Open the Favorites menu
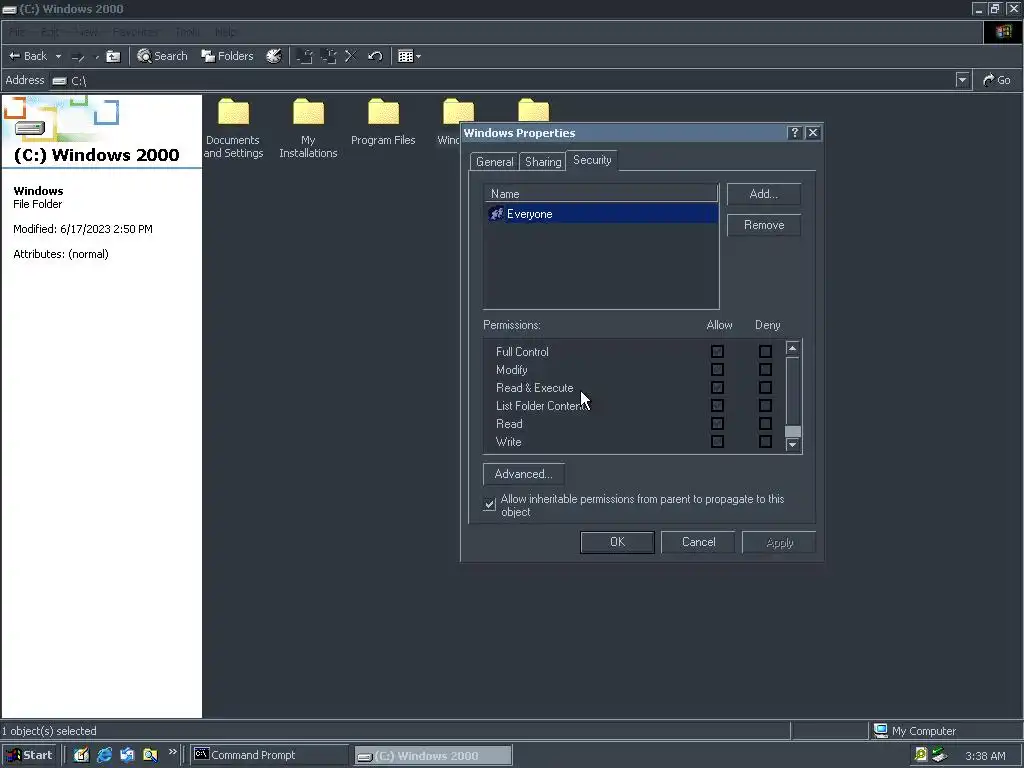 pos(135,32)
